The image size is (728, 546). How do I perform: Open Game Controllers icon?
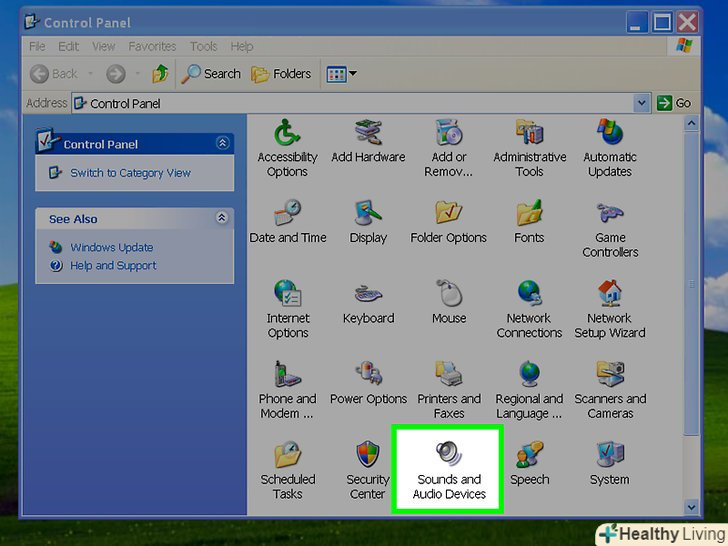click(x=610, y=229)
